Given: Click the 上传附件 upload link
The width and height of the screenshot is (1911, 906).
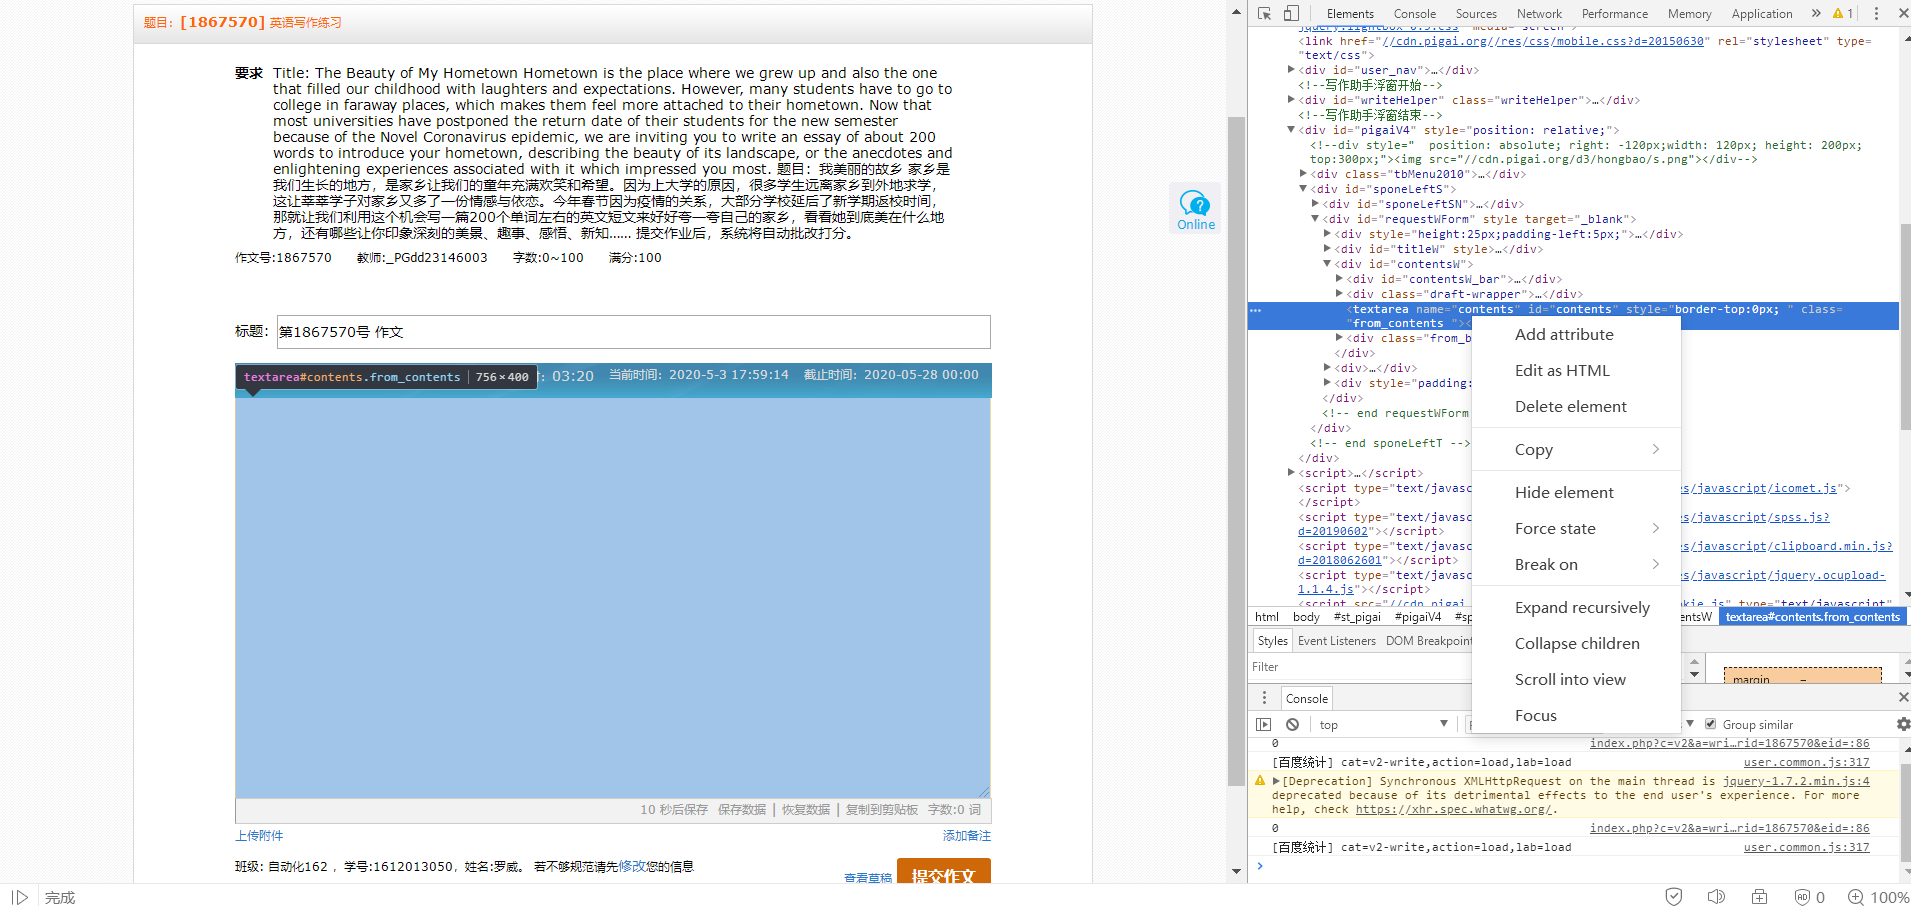Looking at the screenshot, I should (259, 836).
